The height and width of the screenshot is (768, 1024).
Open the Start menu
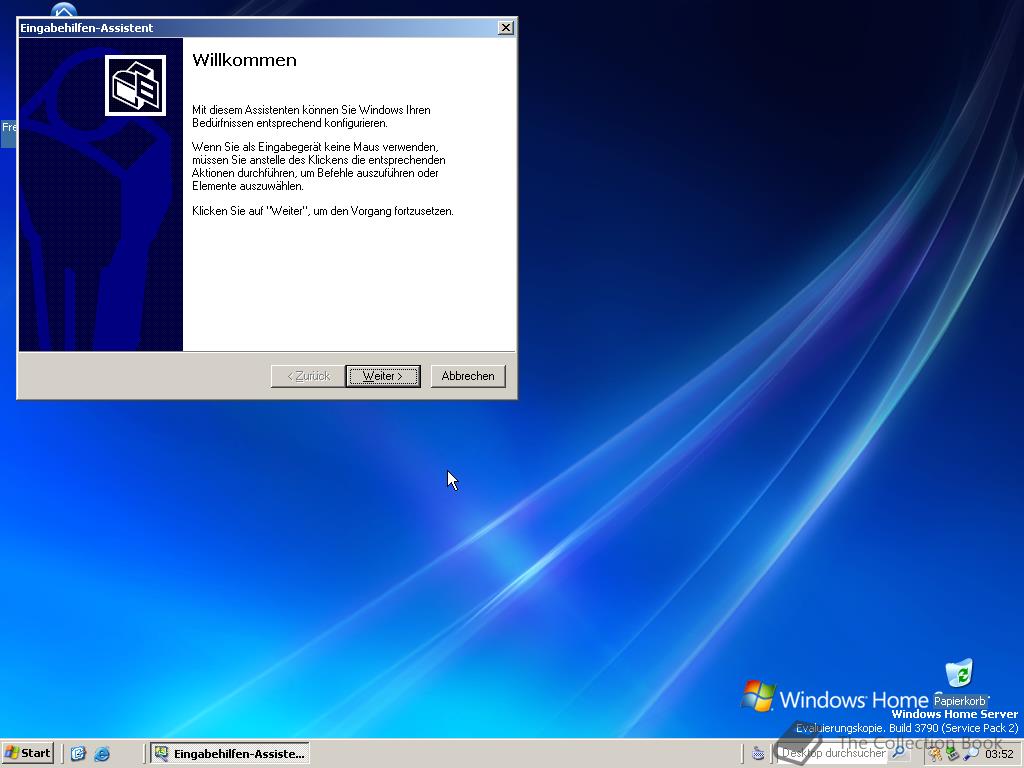27,753
